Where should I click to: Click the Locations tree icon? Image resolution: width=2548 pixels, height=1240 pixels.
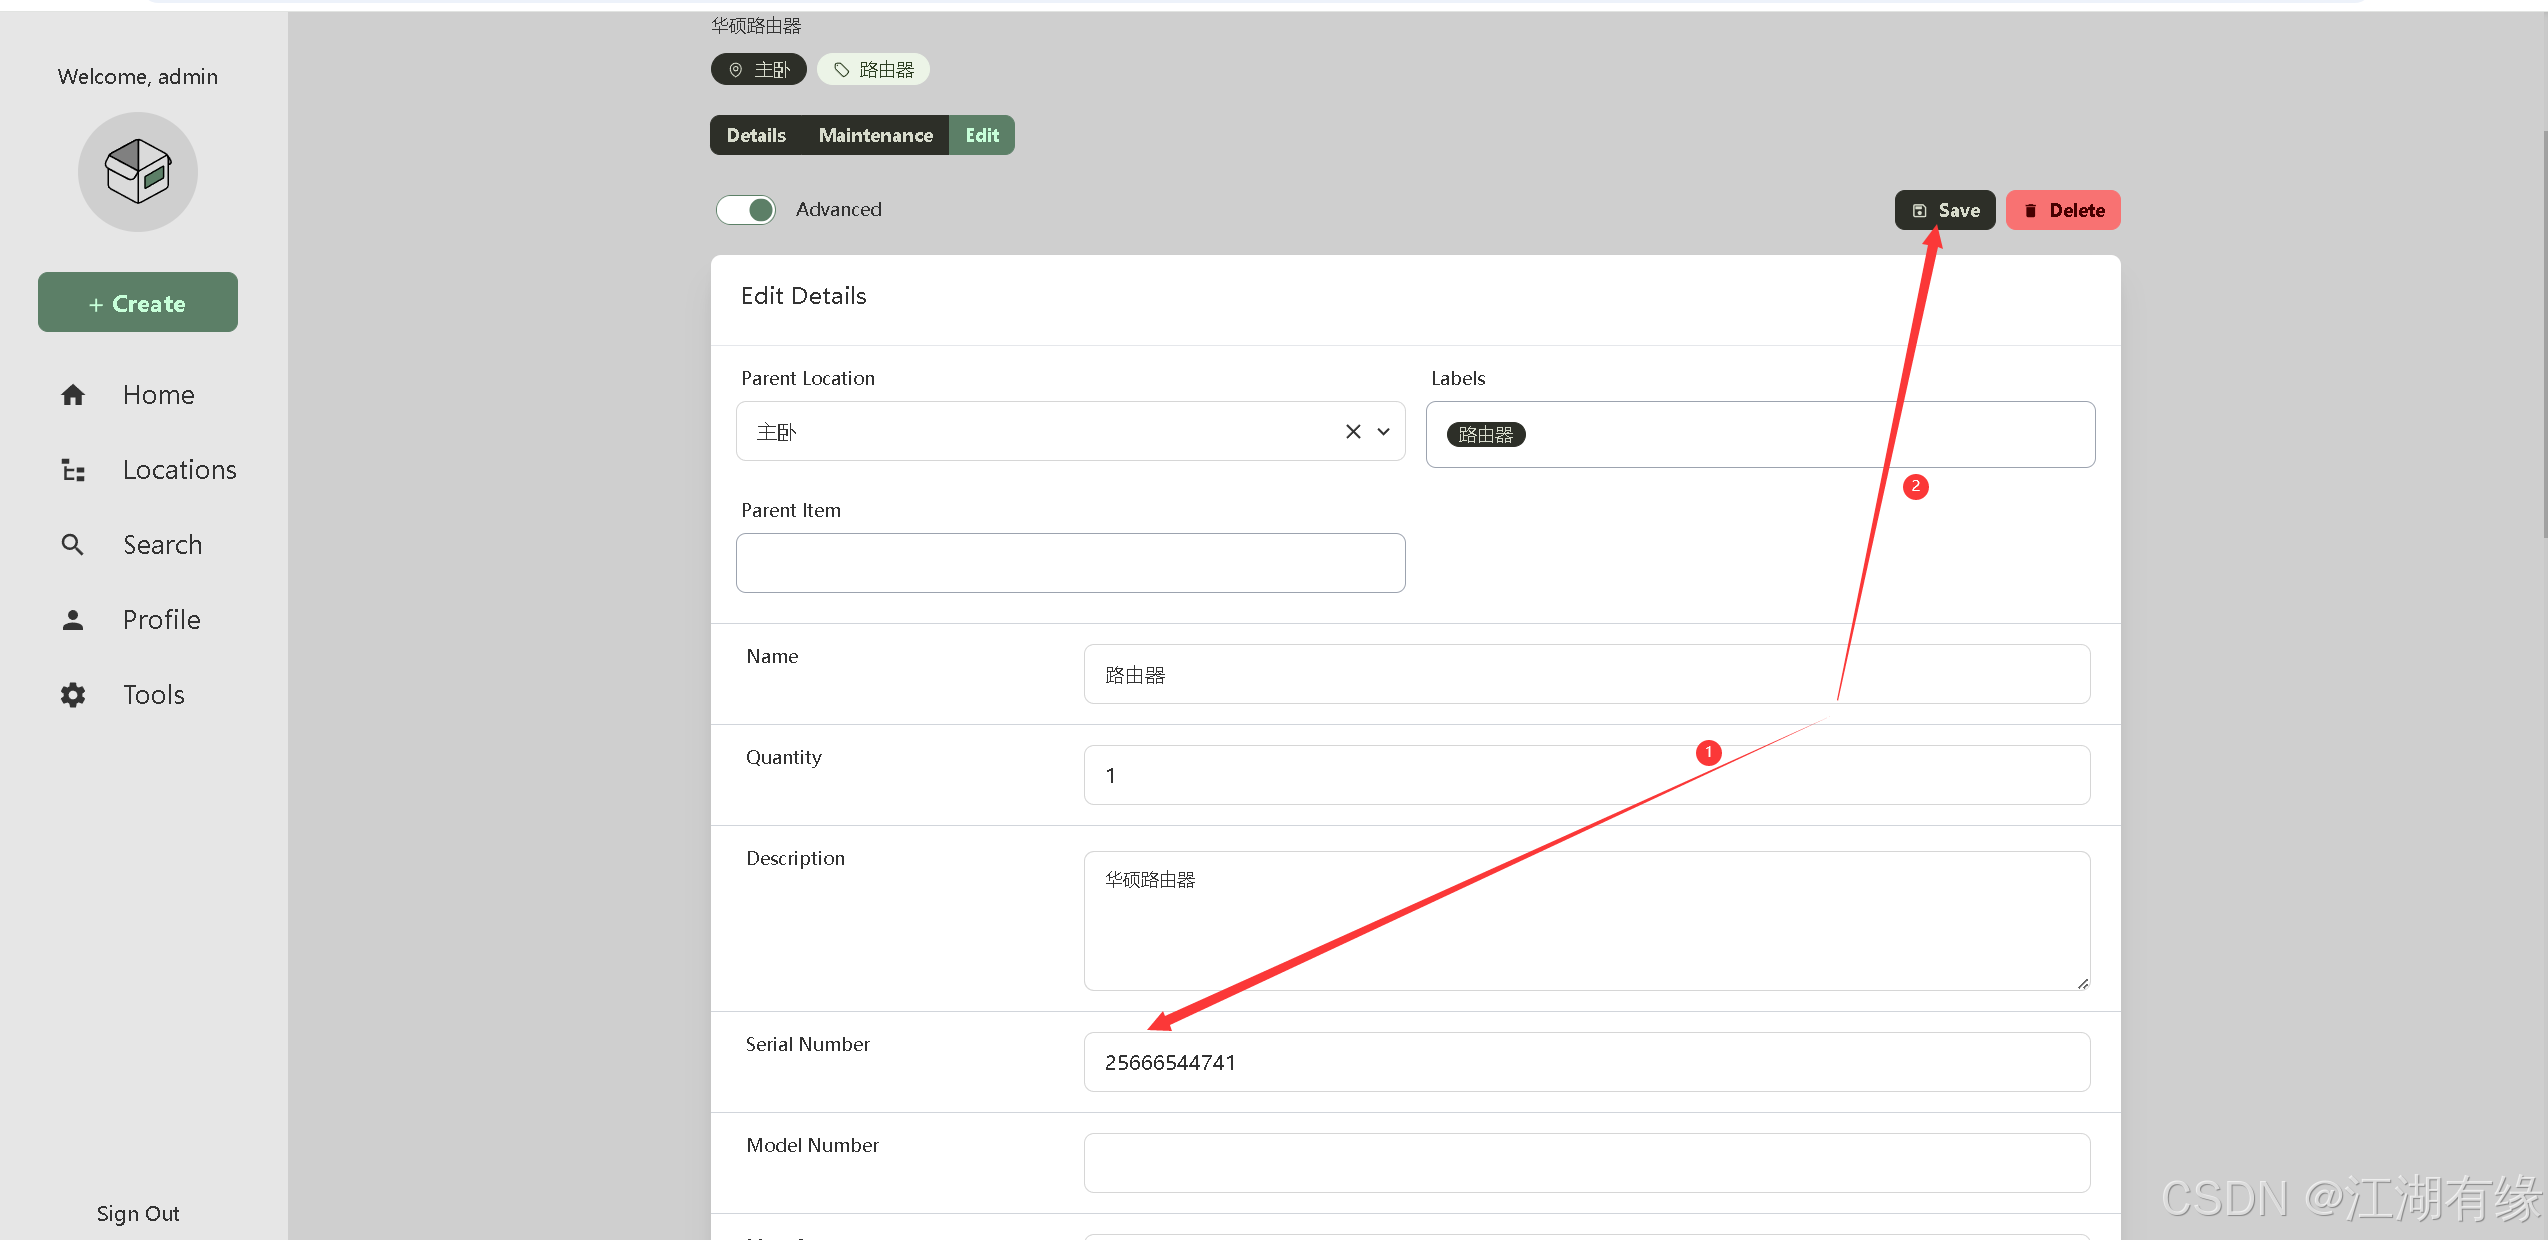(73, 470)
